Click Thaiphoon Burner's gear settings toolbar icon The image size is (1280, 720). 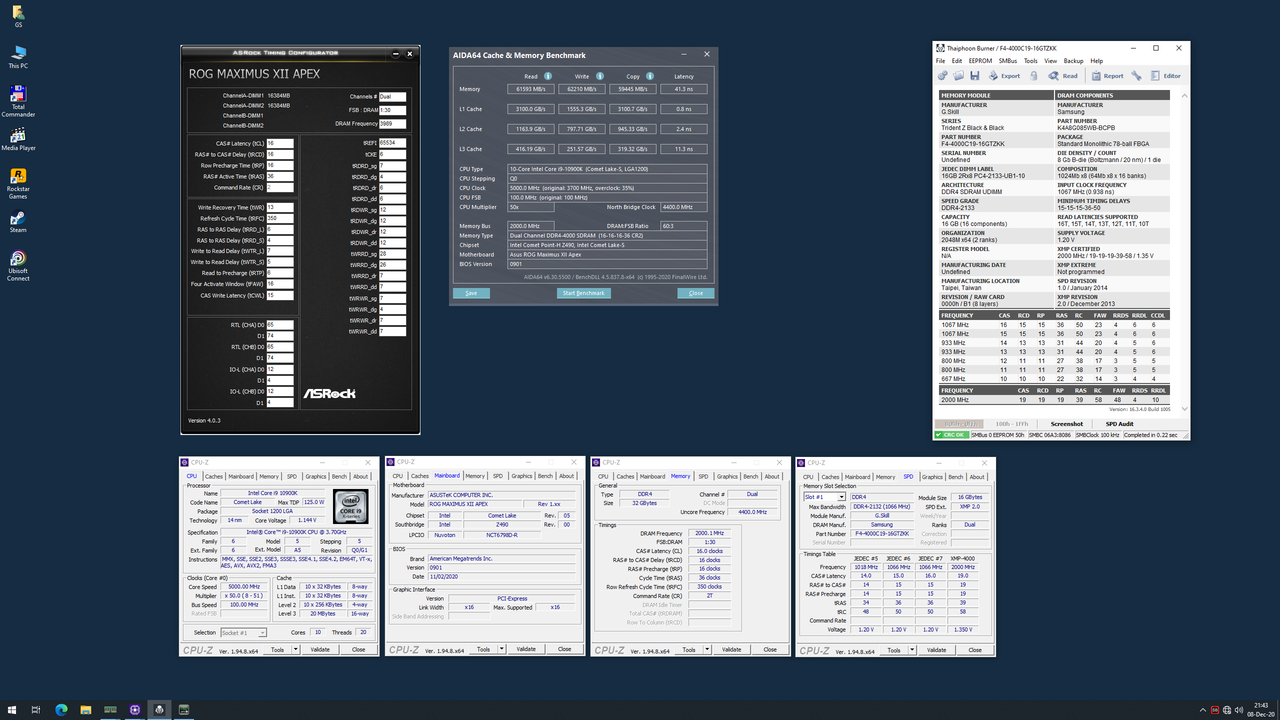pos(943,75)
